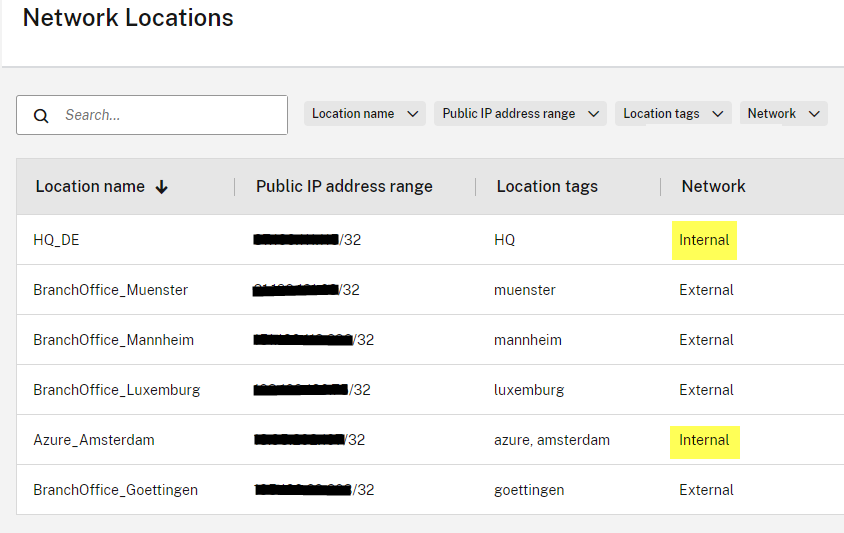Click the 'azure, amsterdam' location tags cell

(552, 440)
